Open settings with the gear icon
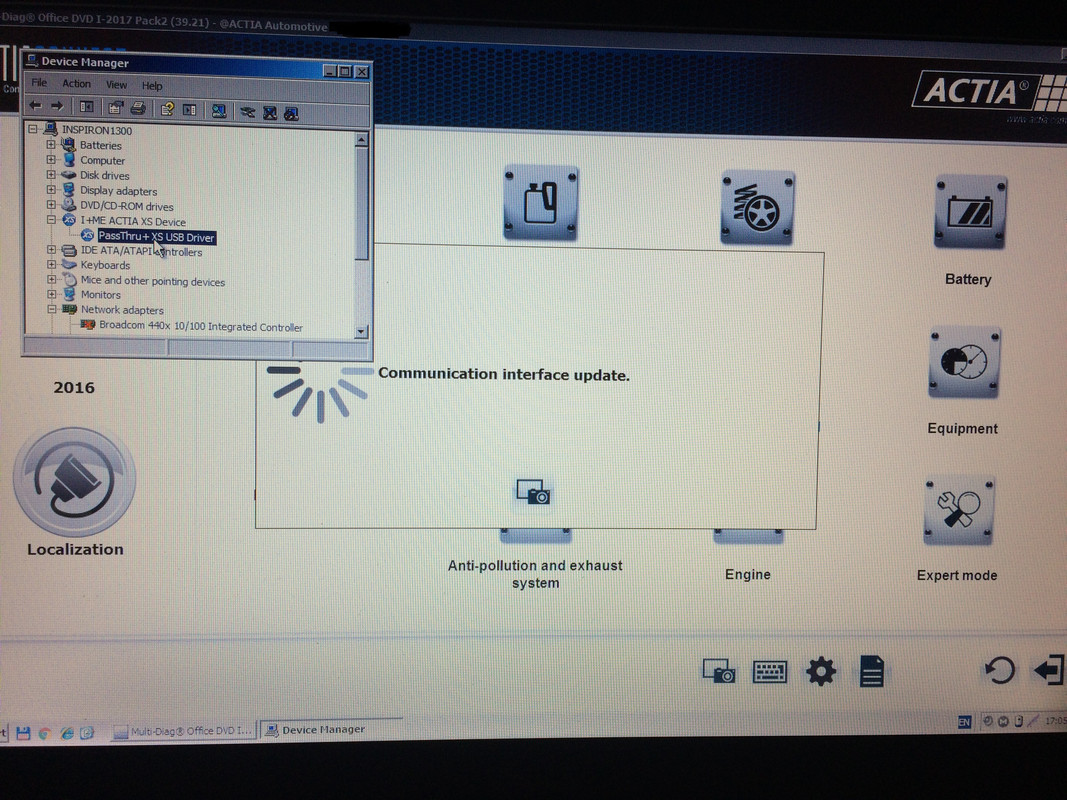The height and width of the screenshot is (800, 1067). [821, 671]
